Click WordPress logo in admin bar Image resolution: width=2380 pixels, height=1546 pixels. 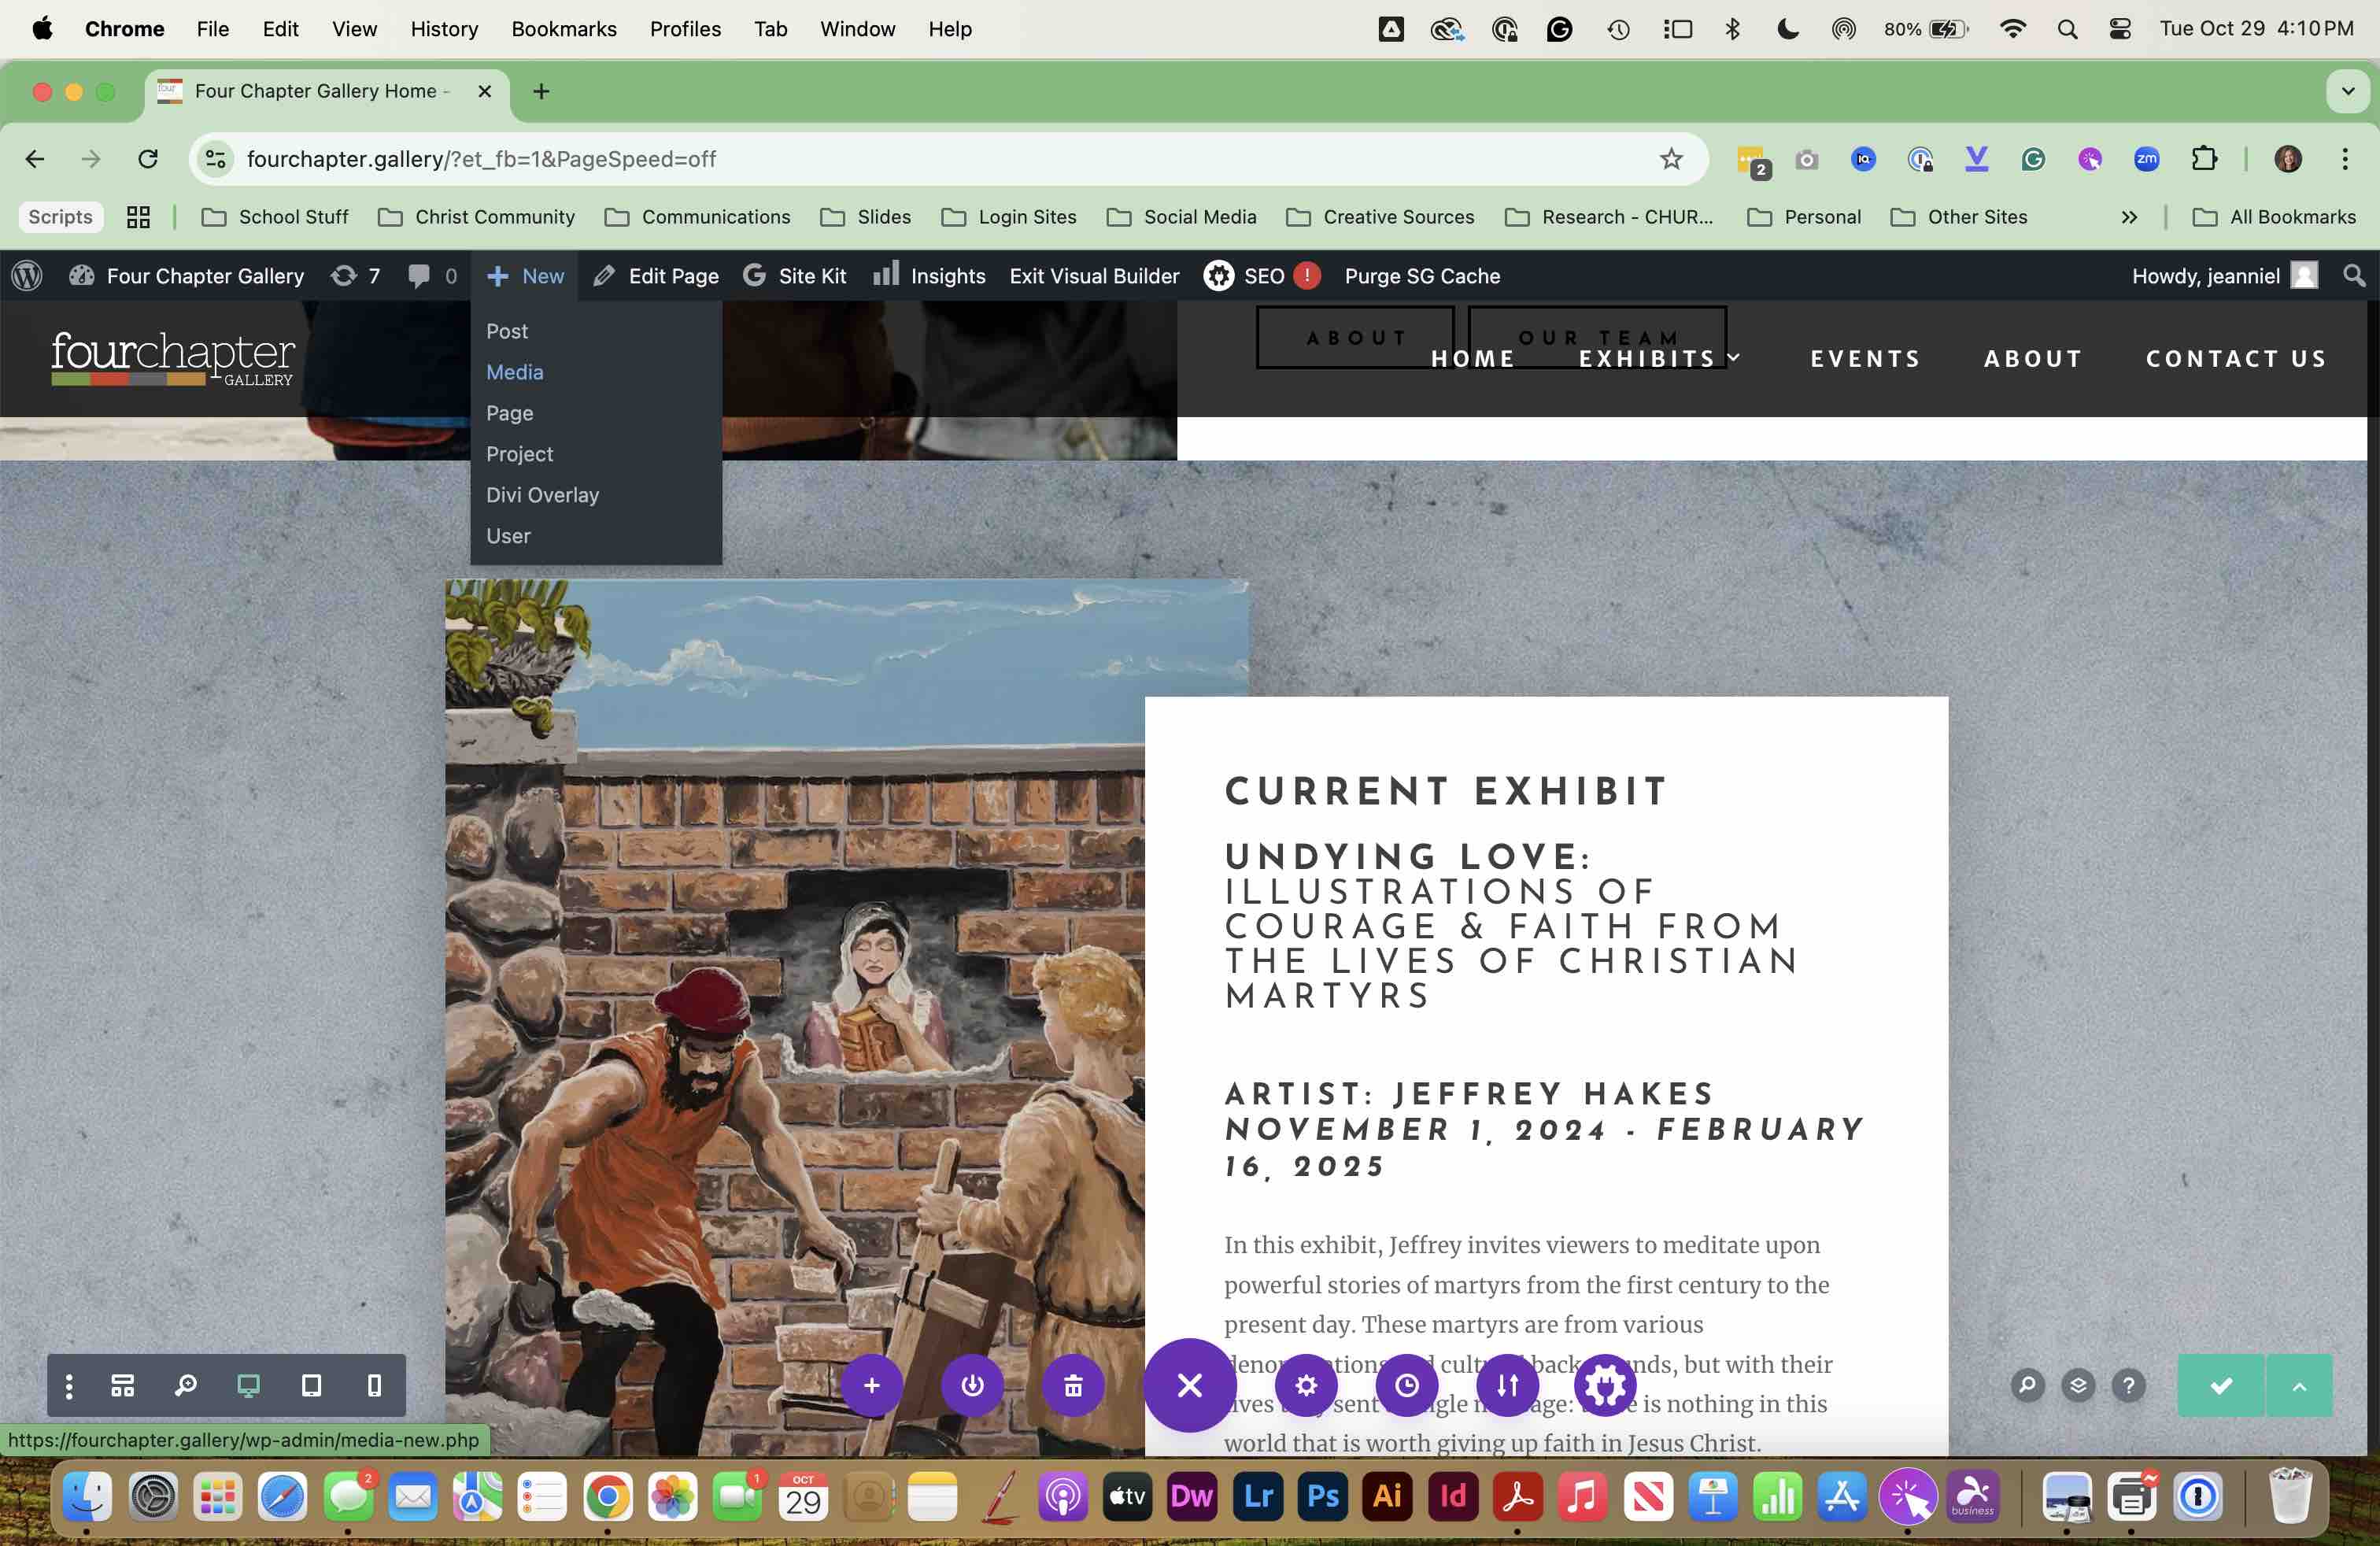pyautogui.click(x=27, y=276)
